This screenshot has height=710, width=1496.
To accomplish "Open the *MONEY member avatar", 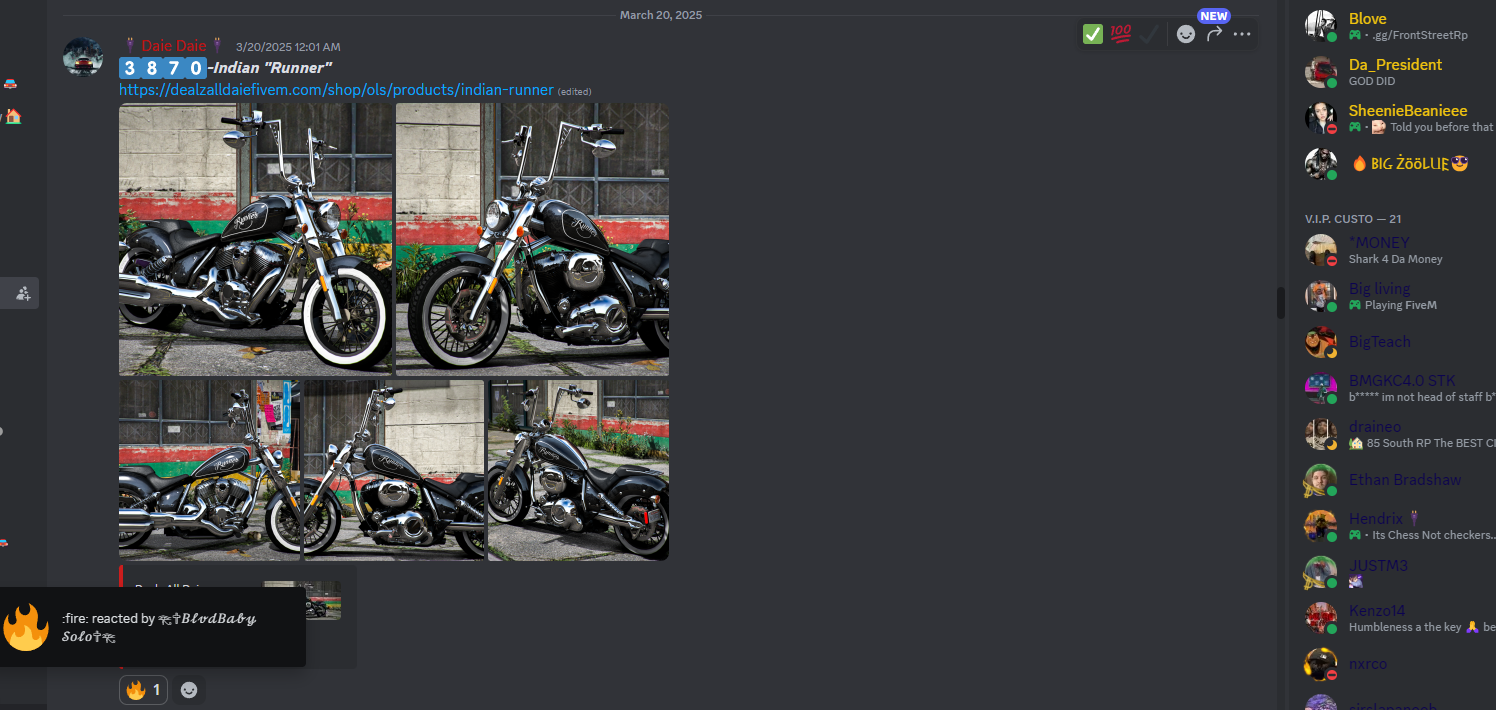I will click(x=1321, y=250).
